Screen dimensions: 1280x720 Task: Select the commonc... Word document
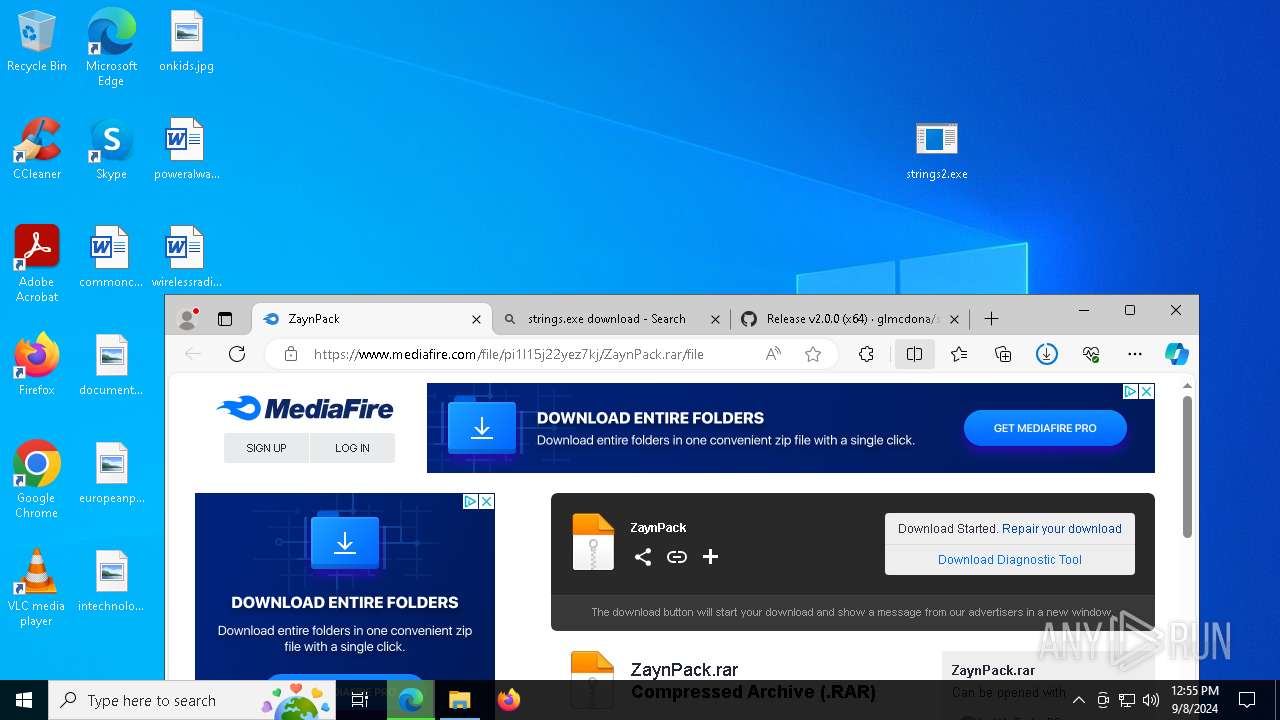111,258
